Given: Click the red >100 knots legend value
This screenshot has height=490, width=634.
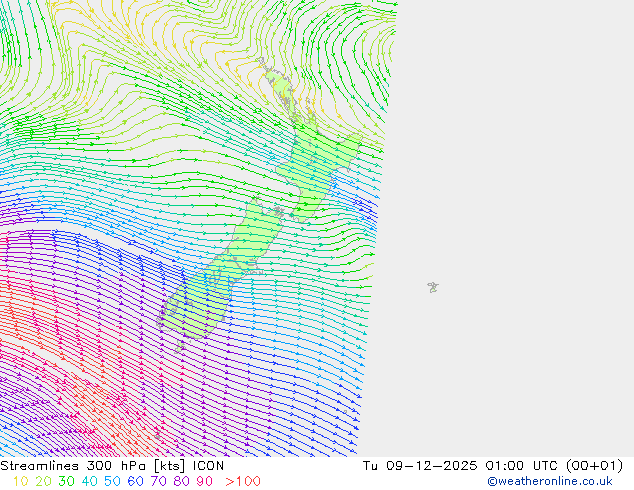Looking at the screenshot, I should (x=243, y=481).
